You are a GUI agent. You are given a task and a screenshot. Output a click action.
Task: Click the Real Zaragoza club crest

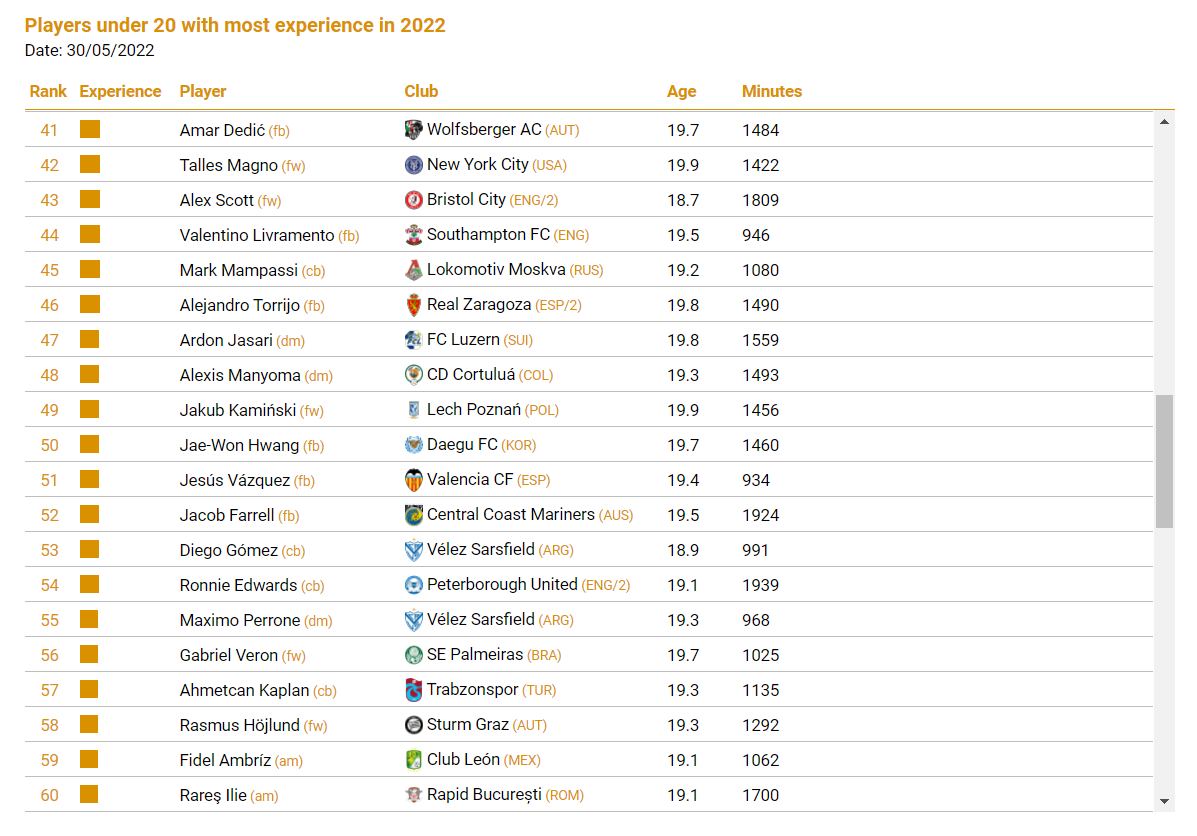pyautogui.click(x=413, y=305)
